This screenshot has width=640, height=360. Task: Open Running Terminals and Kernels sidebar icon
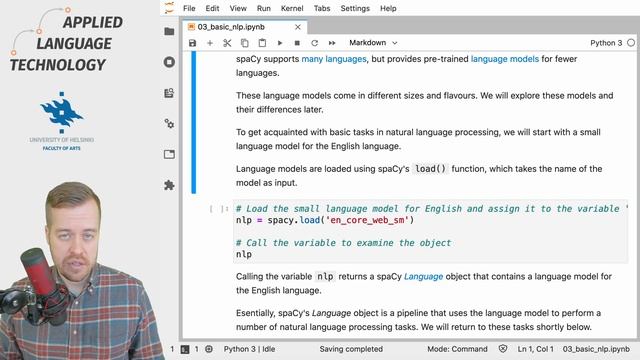(x=169, y=62)
